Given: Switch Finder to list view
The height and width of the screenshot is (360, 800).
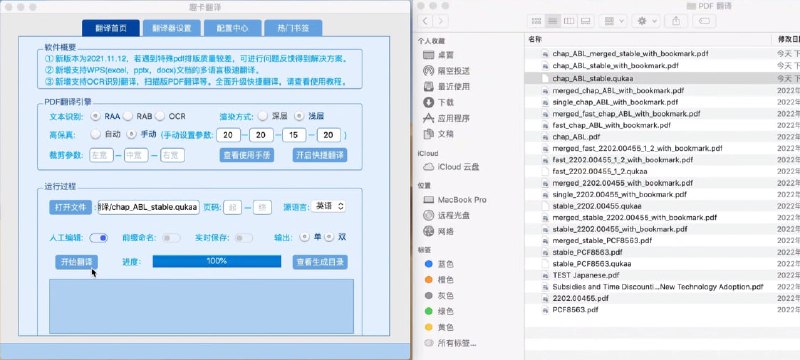Looking at the screenshot, I should point(553,21).
